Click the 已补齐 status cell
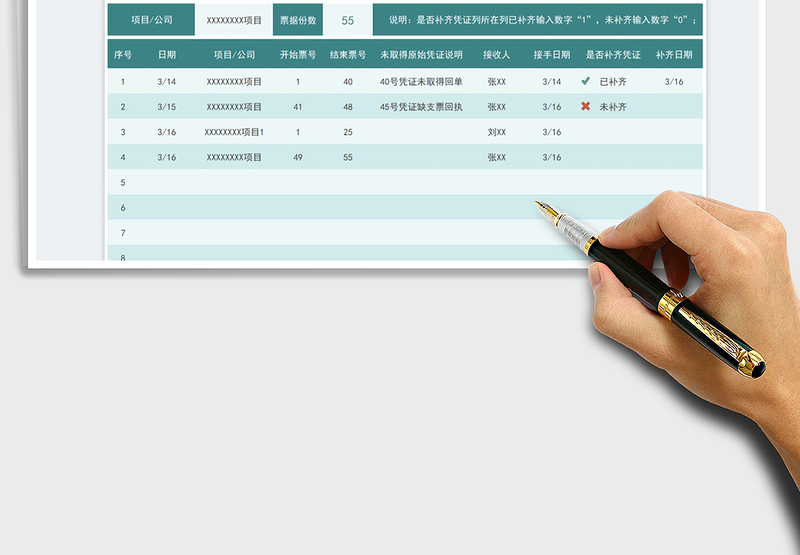The image size is (800, 555). (x=613, y=82)
